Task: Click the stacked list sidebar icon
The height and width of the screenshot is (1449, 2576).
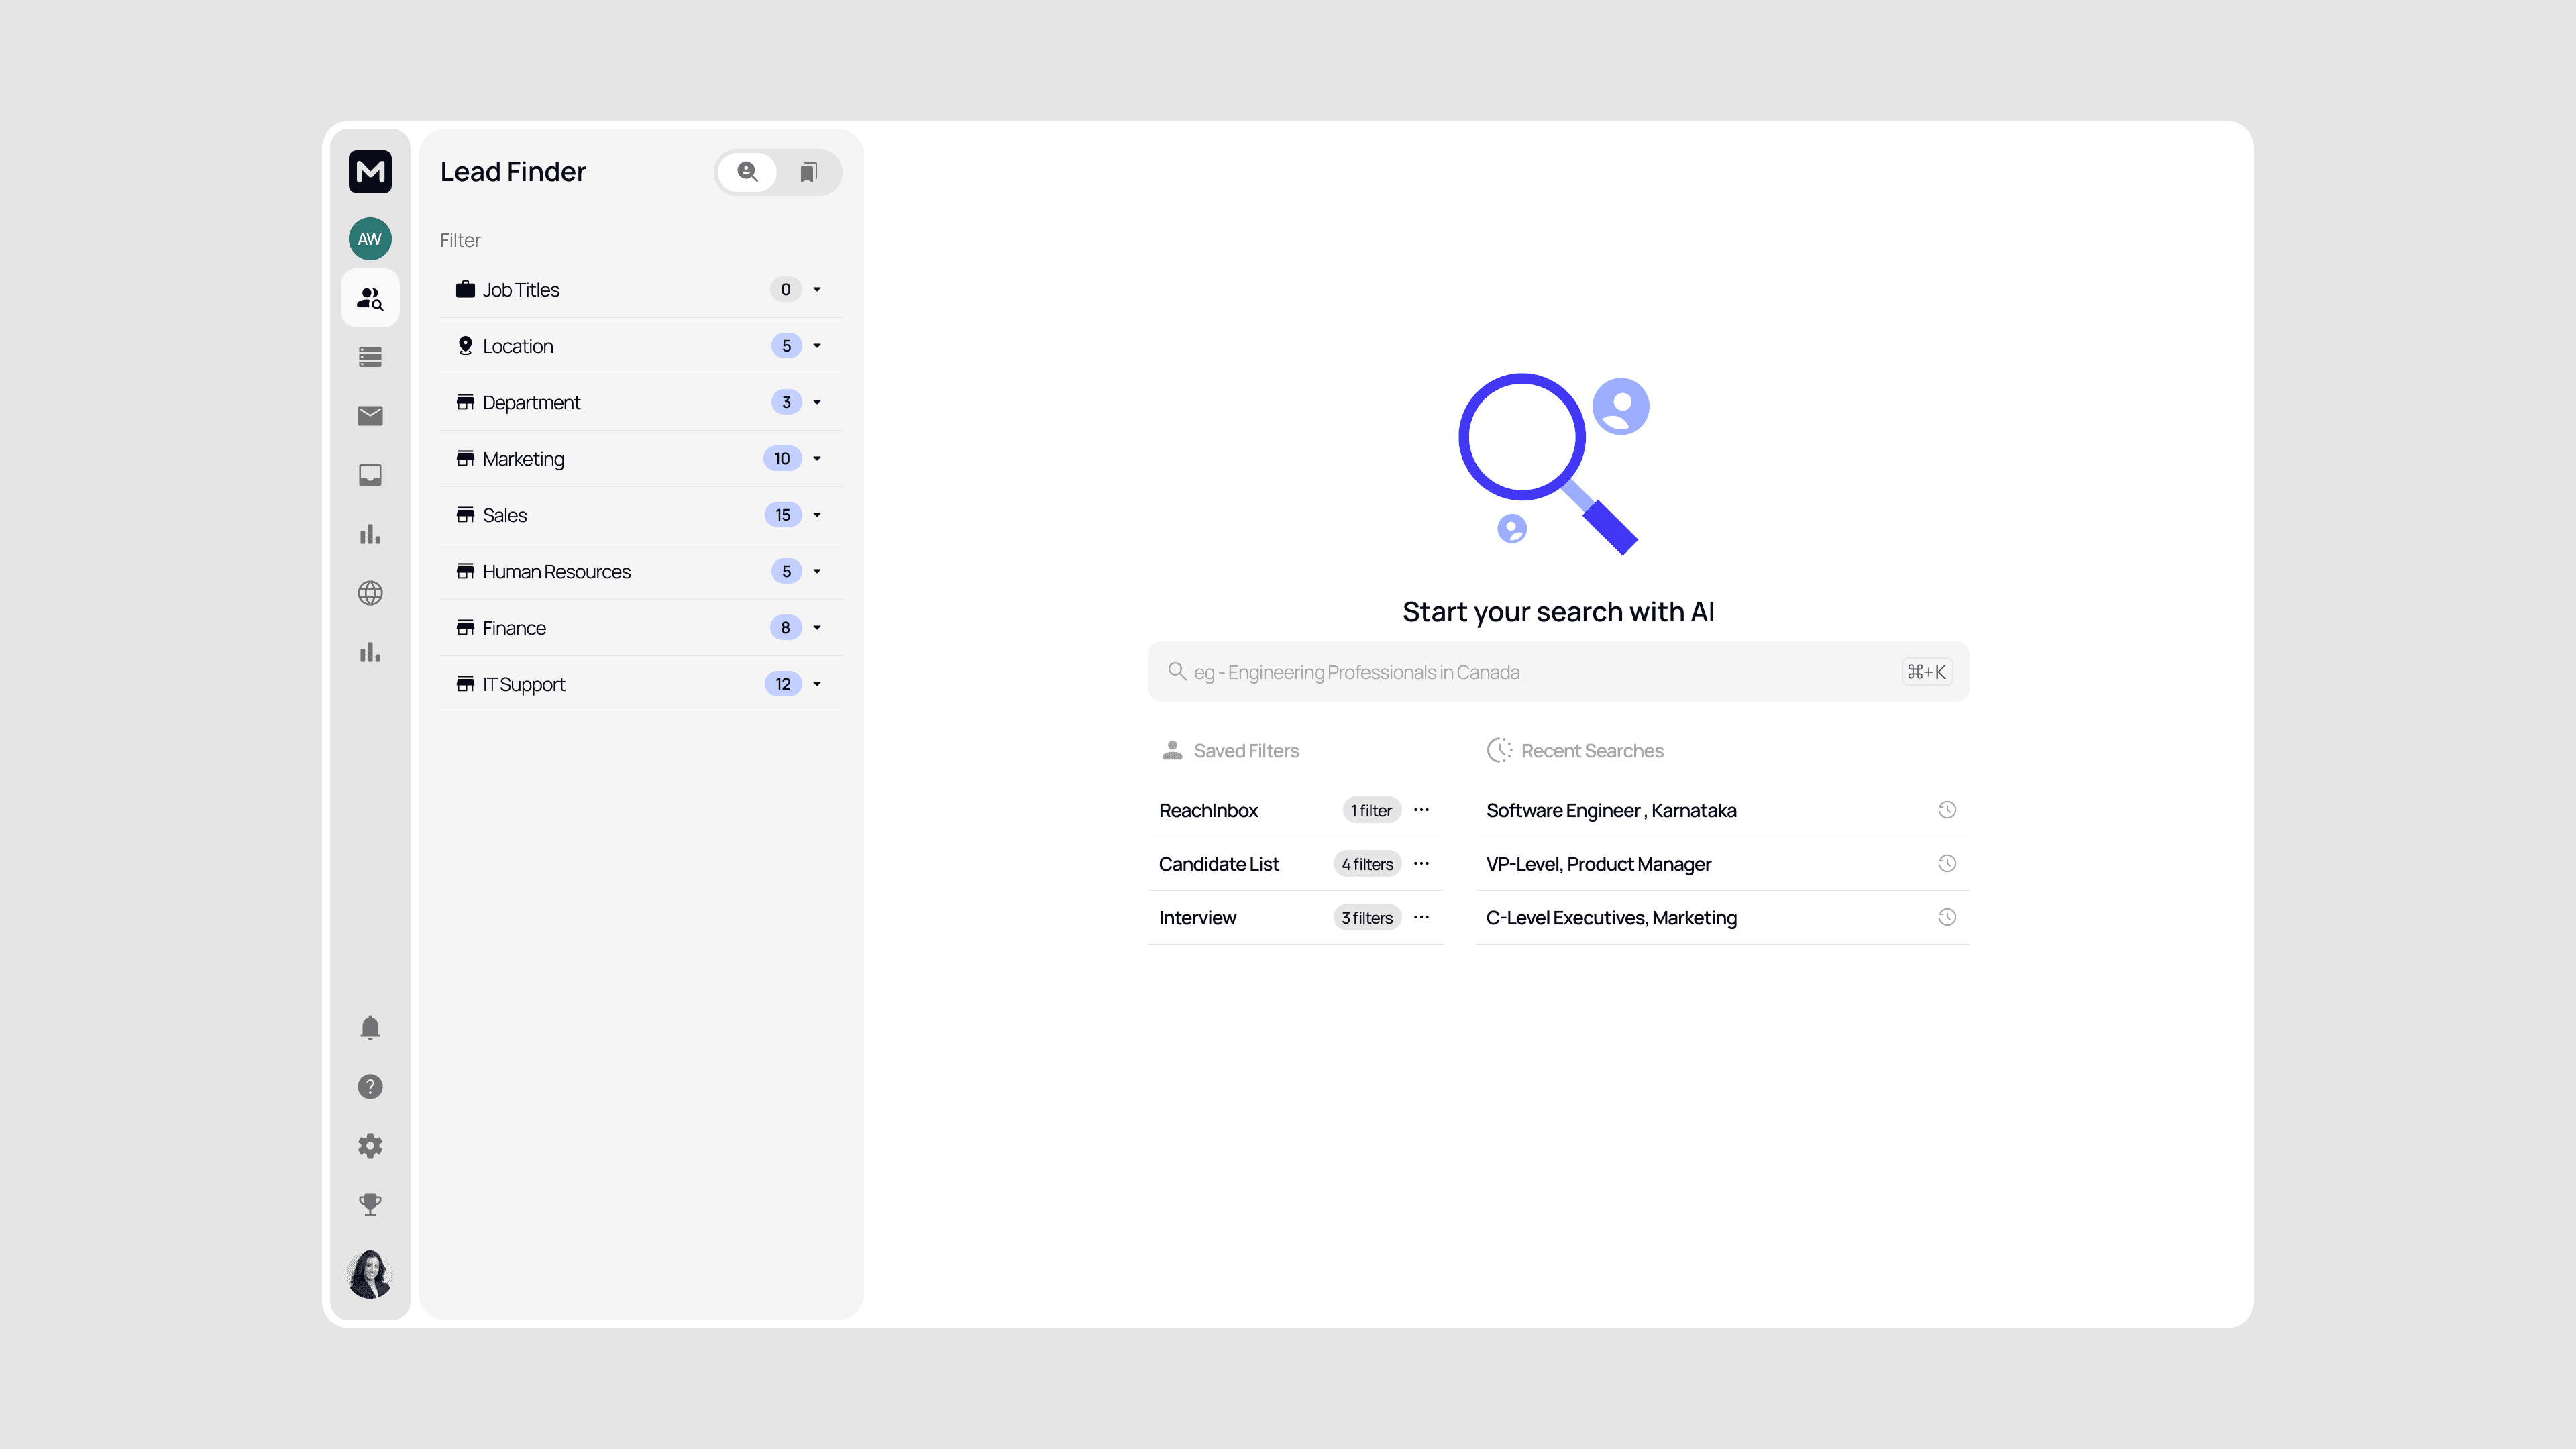Action: [x=370, y=357]
